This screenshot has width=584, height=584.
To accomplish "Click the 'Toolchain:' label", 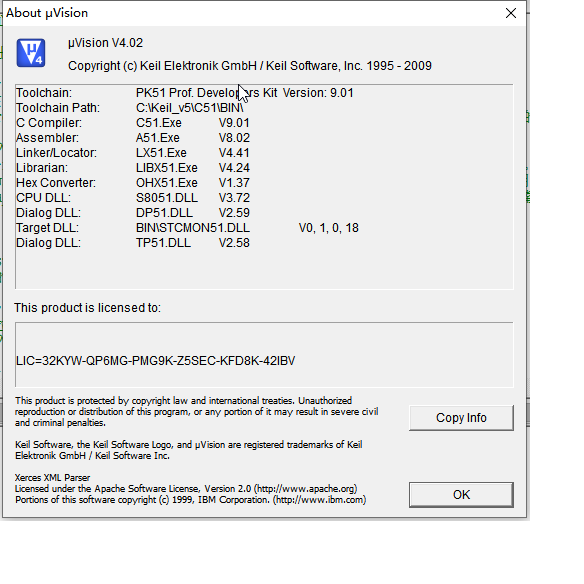I will [x=44, y=93].
